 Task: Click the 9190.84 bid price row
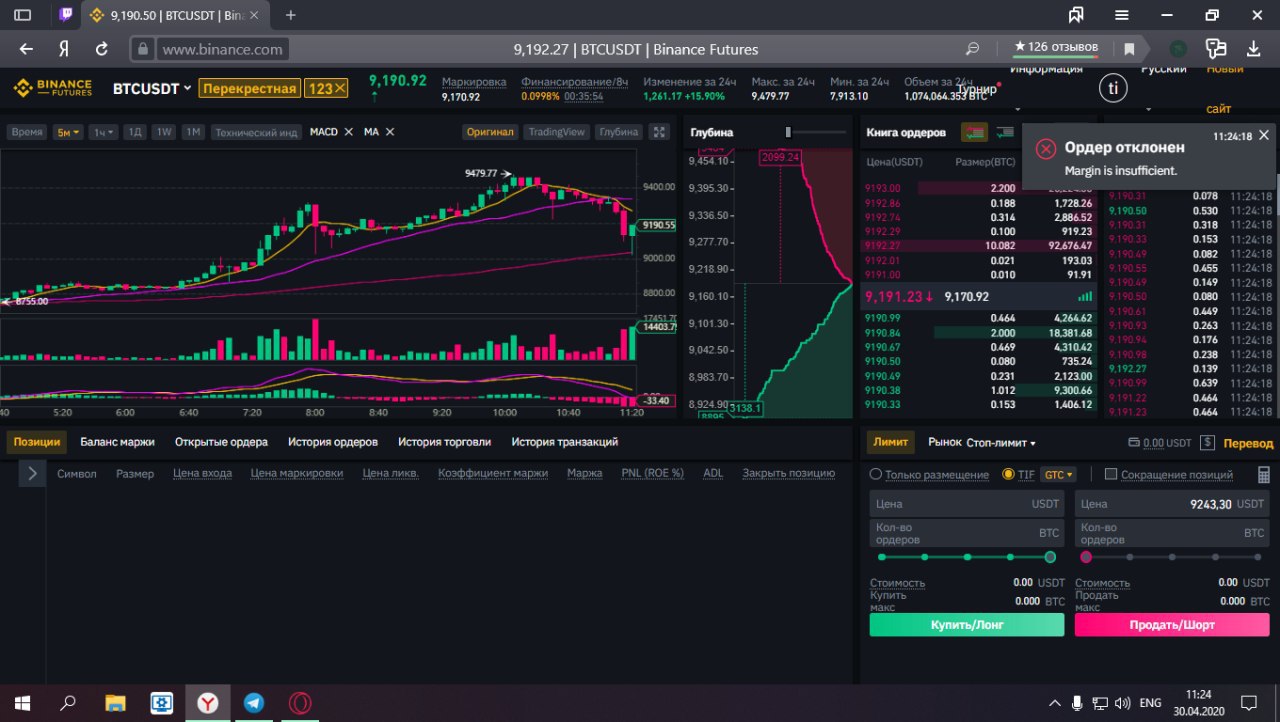[x=977, y=332]
